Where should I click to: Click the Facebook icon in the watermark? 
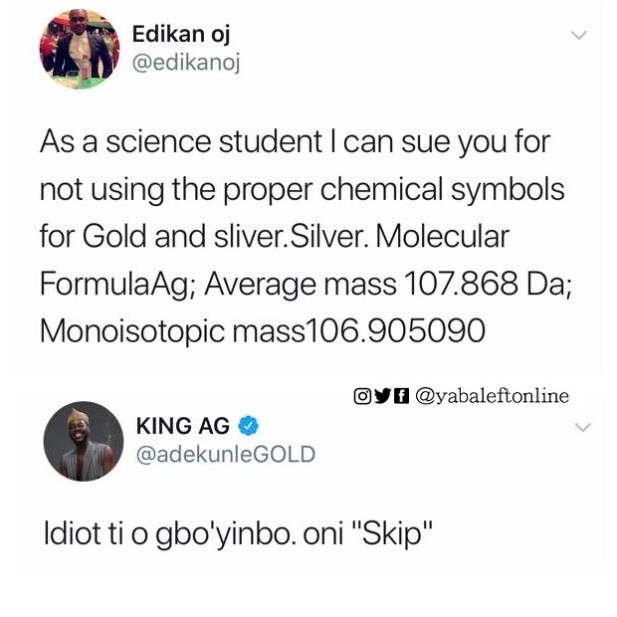401,396
